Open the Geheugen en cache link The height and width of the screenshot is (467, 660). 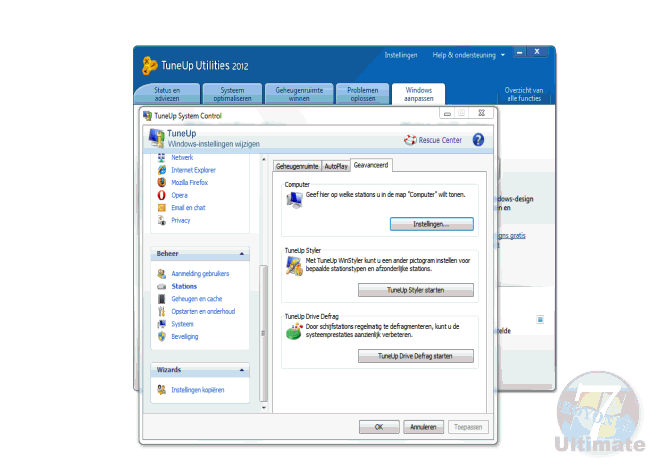coord(197,299)
